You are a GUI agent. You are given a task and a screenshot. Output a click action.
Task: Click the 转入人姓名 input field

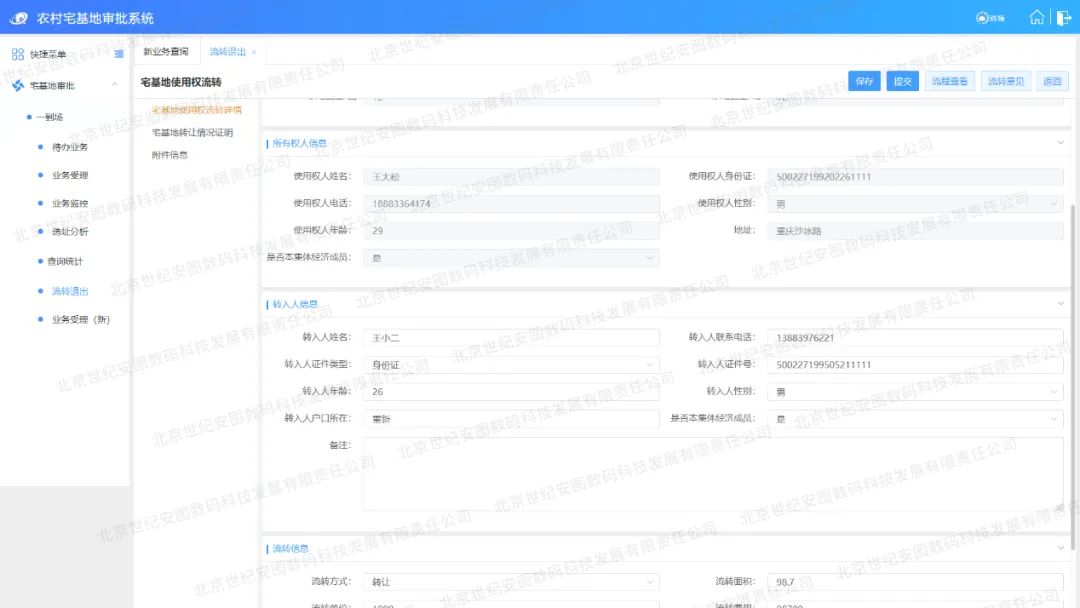point(510,338)
